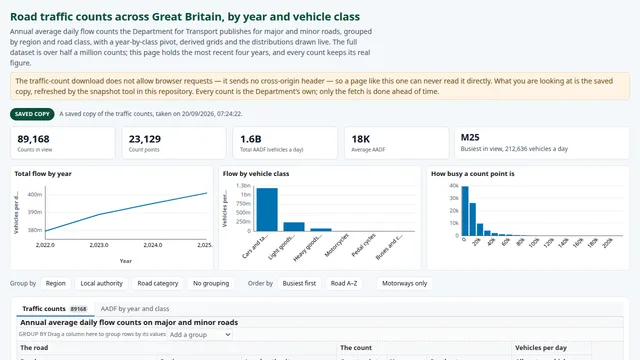Open the AADF by year and class tab

[x=135, y=309]
